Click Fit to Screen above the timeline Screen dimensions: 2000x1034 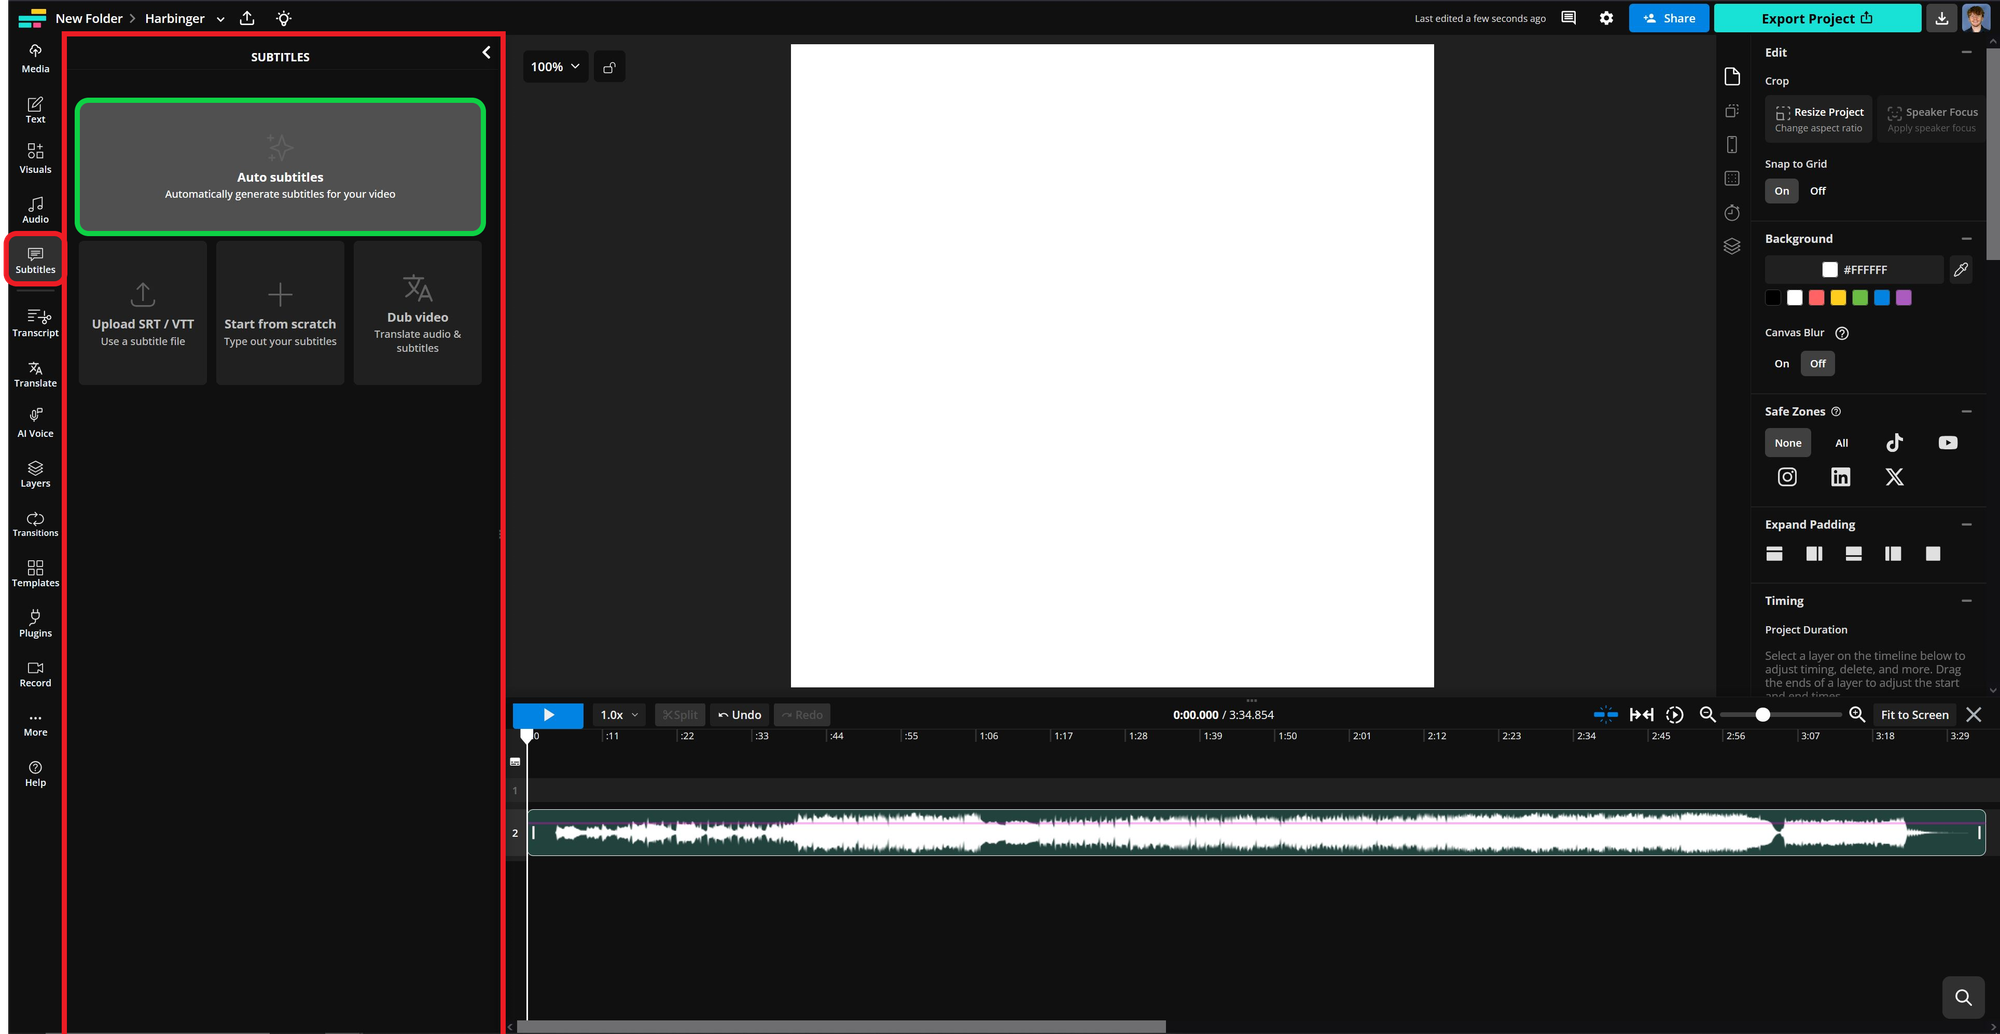click(1913, 714)
